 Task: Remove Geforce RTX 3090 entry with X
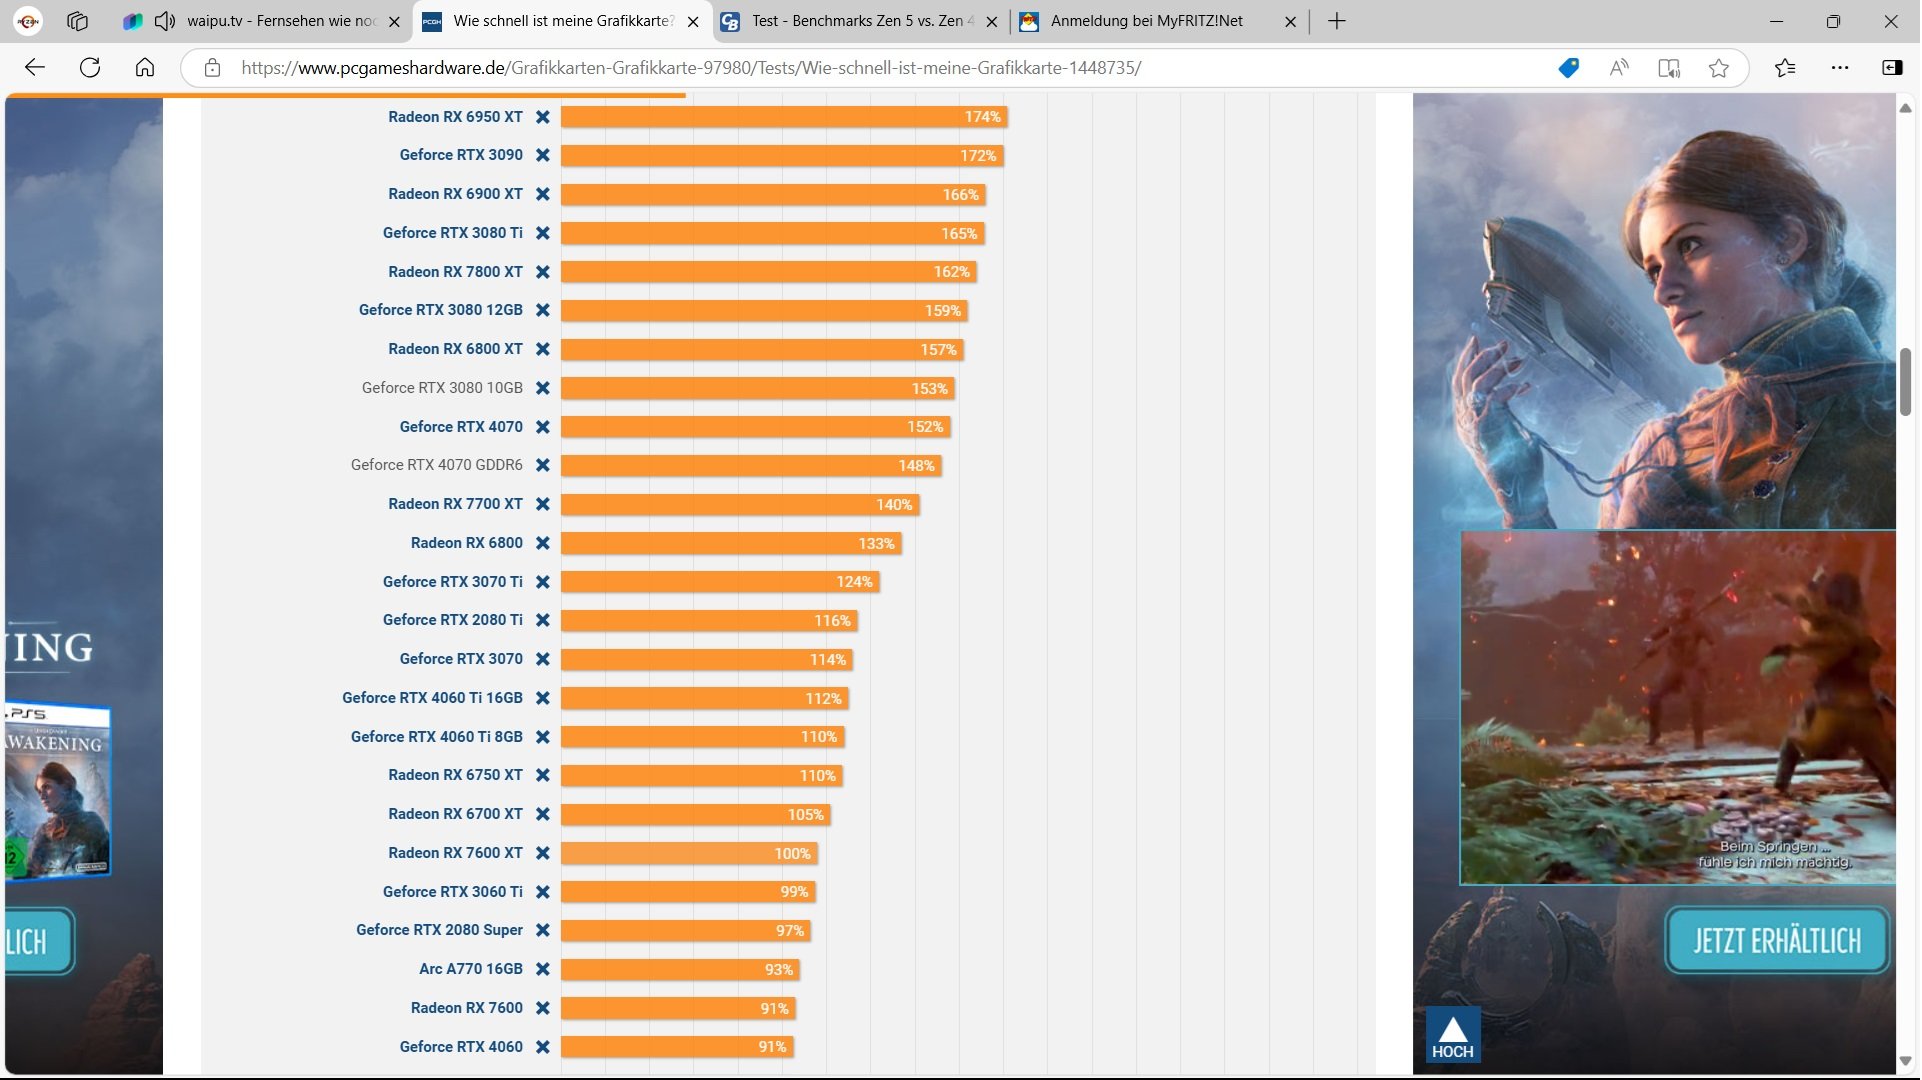(542, 155)
